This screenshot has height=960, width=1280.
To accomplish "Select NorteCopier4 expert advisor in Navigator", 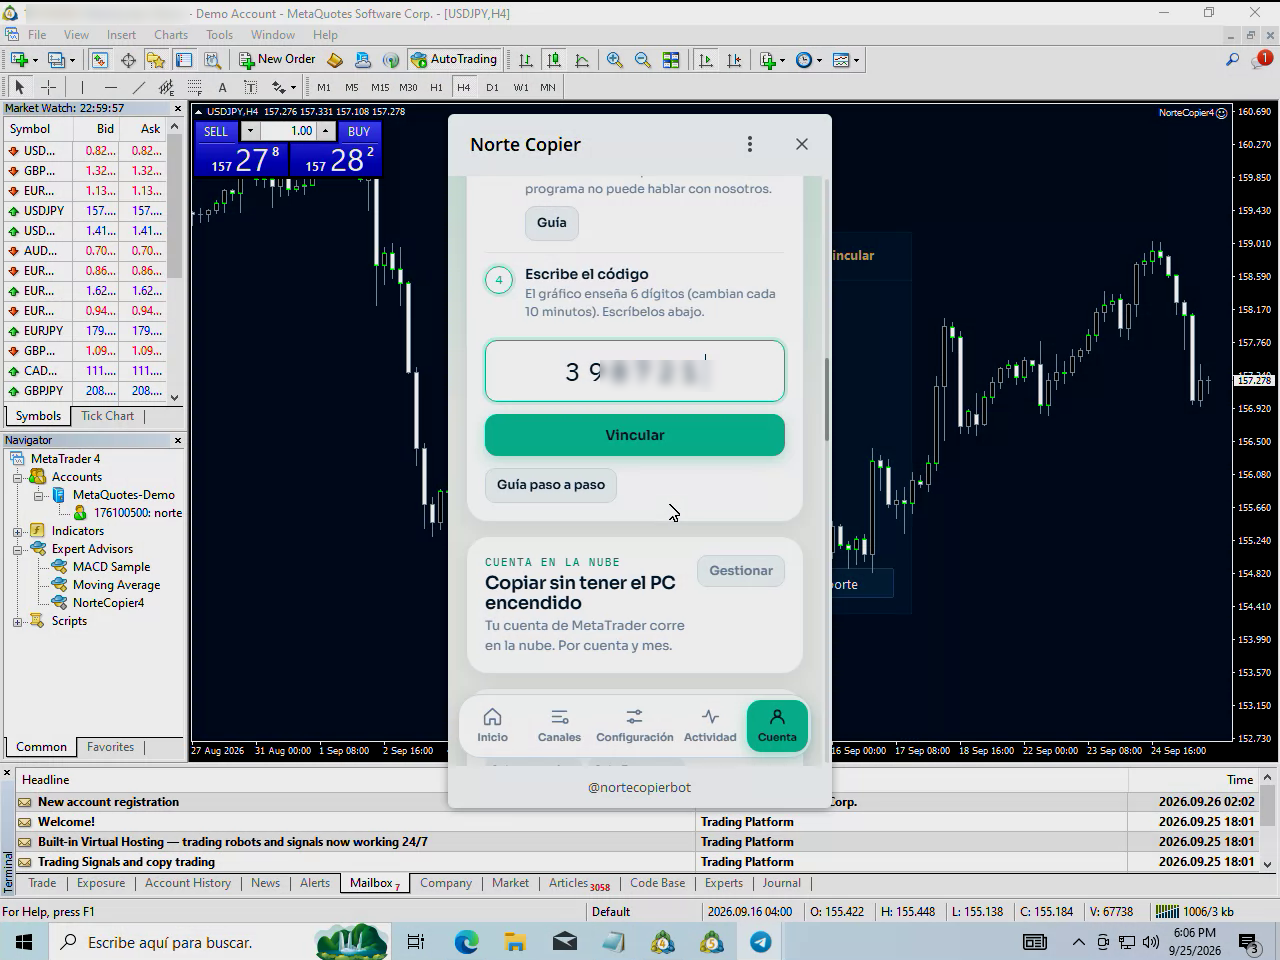I will 108,603.
